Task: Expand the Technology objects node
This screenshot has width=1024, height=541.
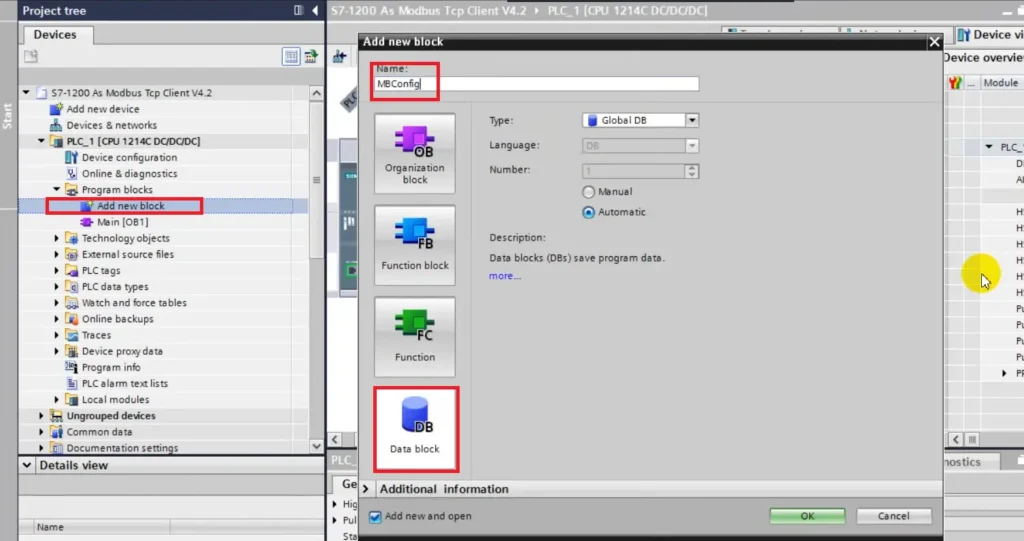Action: (x=57, y=238)
